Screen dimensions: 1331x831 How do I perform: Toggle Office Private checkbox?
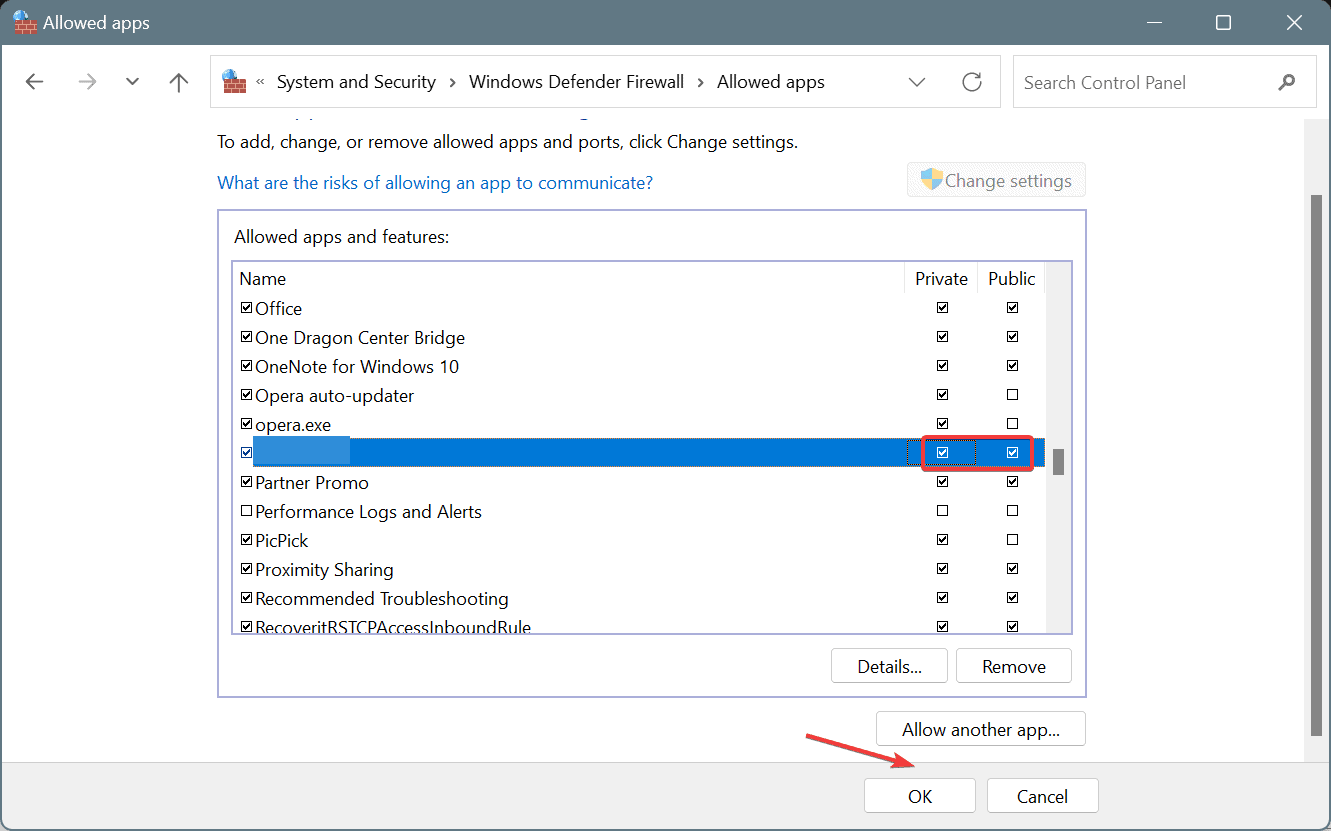[942, 308]
